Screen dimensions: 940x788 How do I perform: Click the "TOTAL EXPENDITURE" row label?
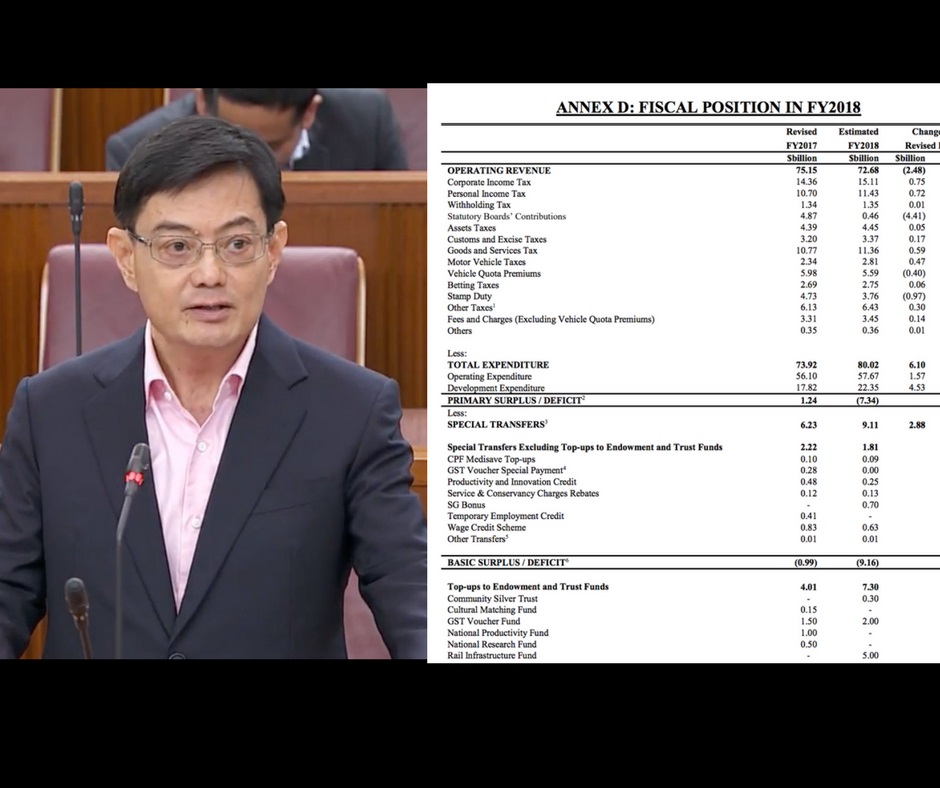tap(498, 365)
